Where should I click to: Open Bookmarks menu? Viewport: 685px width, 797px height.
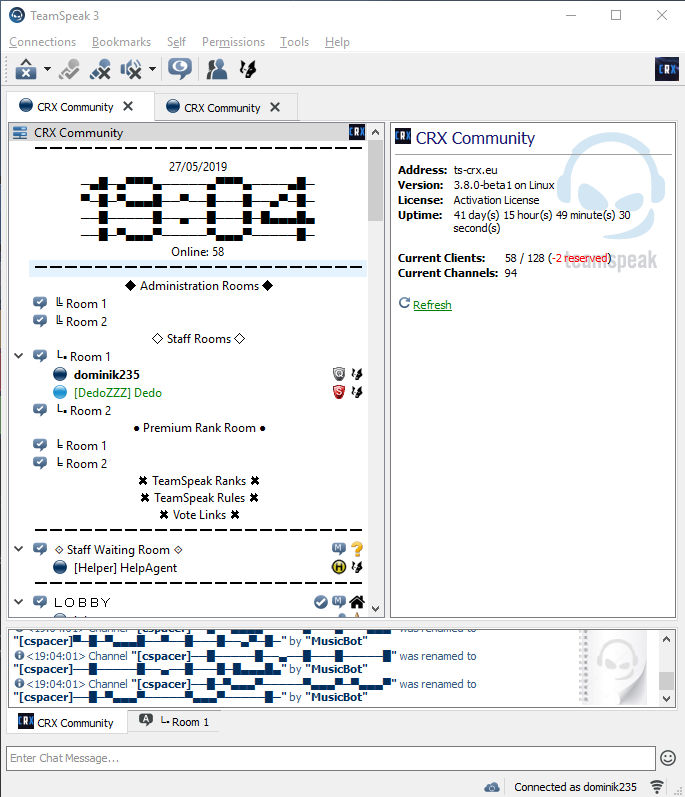click(121, 42)
